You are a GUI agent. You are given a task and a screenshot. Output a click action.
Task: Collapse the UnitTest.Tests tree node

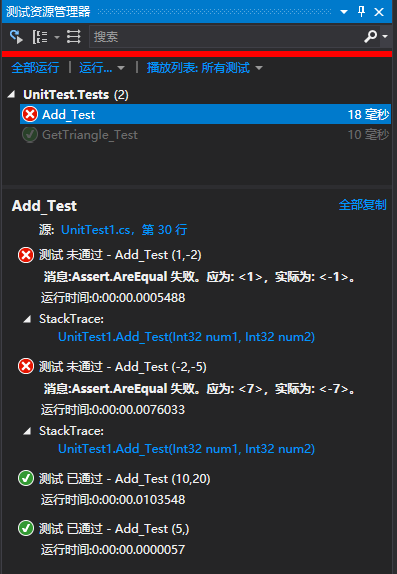11,95
